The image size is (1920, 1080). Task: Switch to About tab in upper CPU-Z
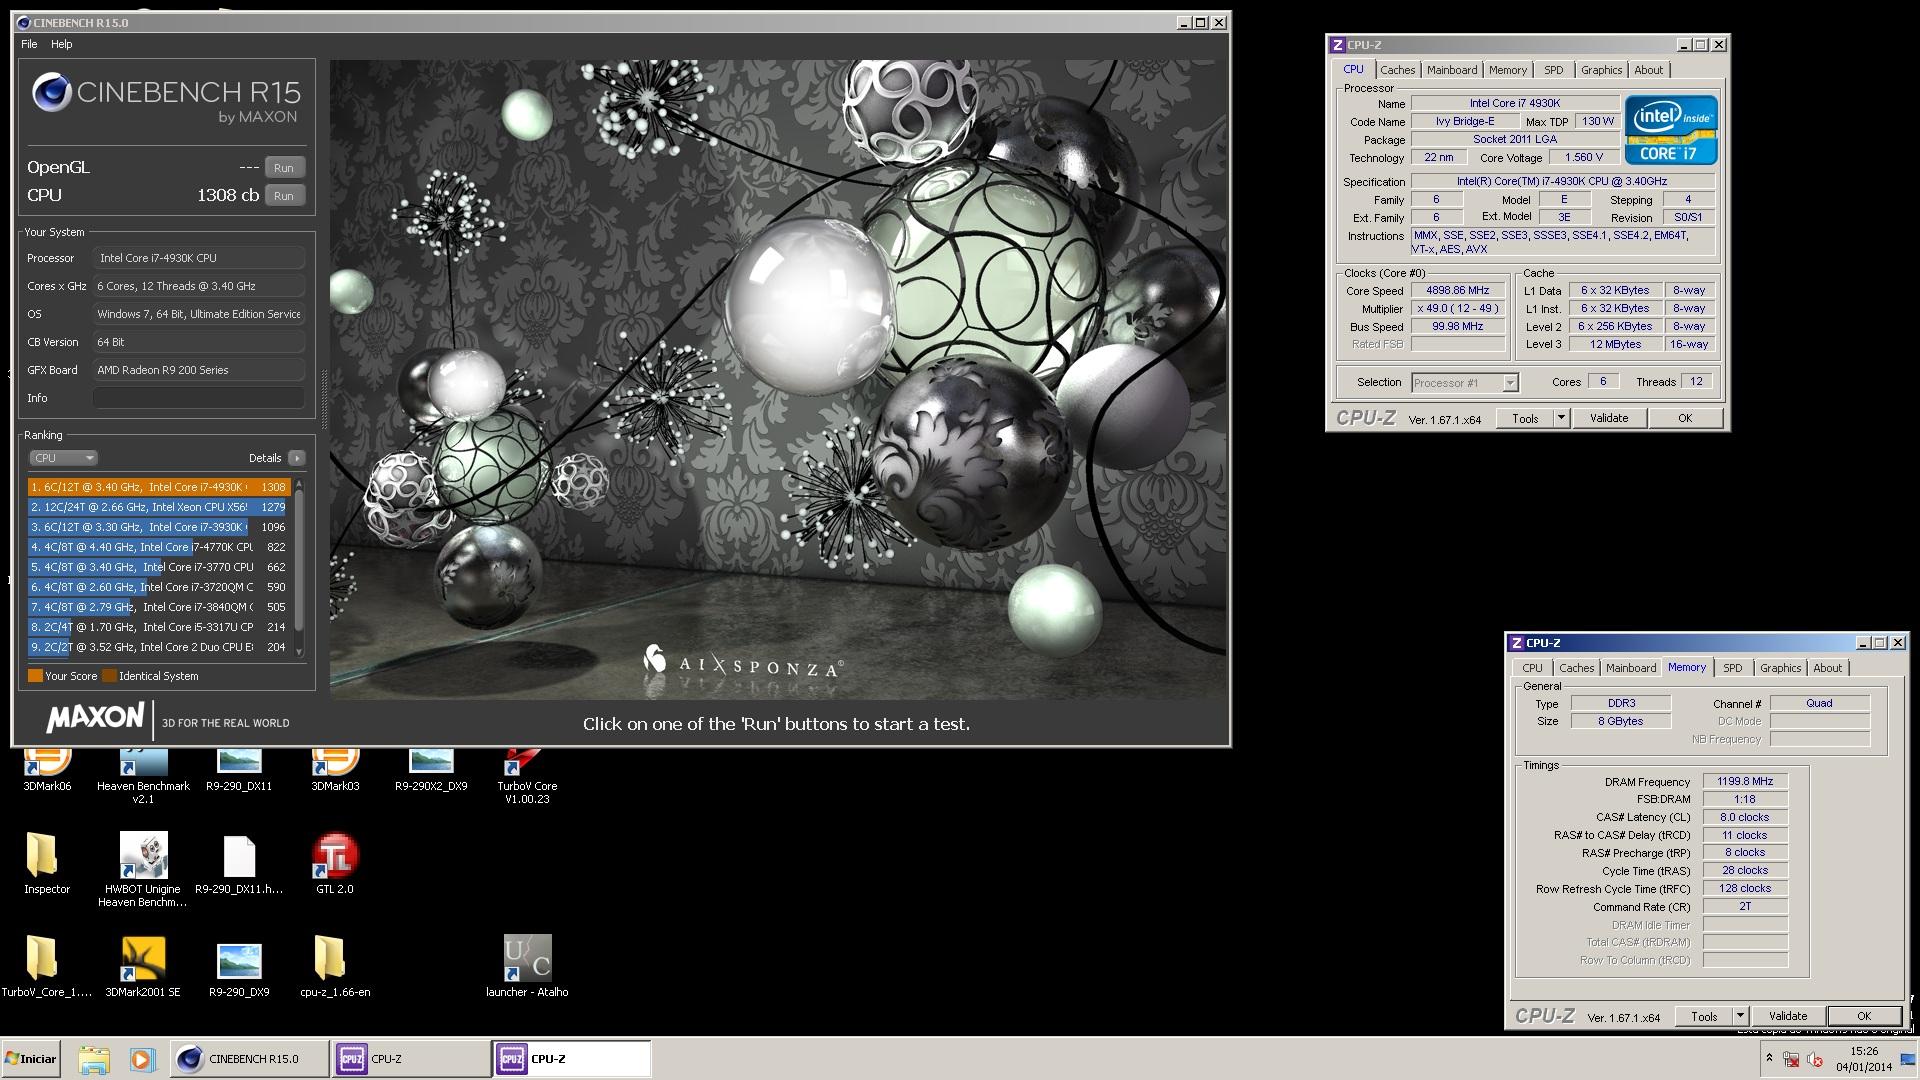(x=1648, y=70)
